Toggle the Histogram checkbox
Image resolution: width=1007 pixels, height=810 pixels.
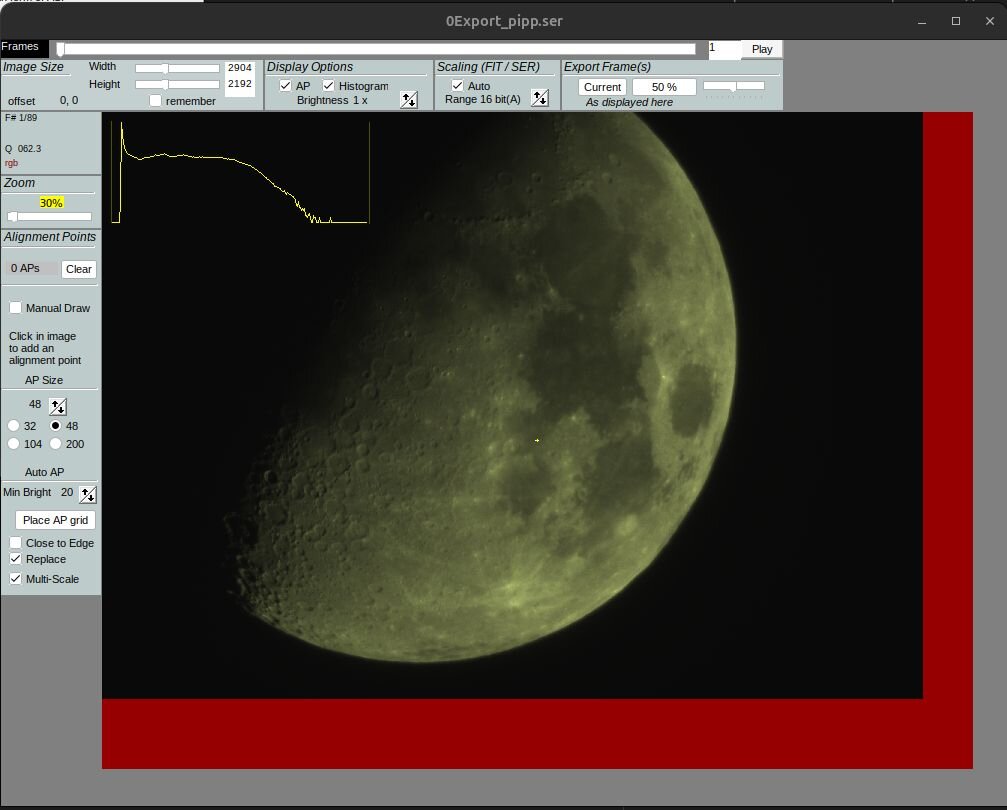pos(328,85)
